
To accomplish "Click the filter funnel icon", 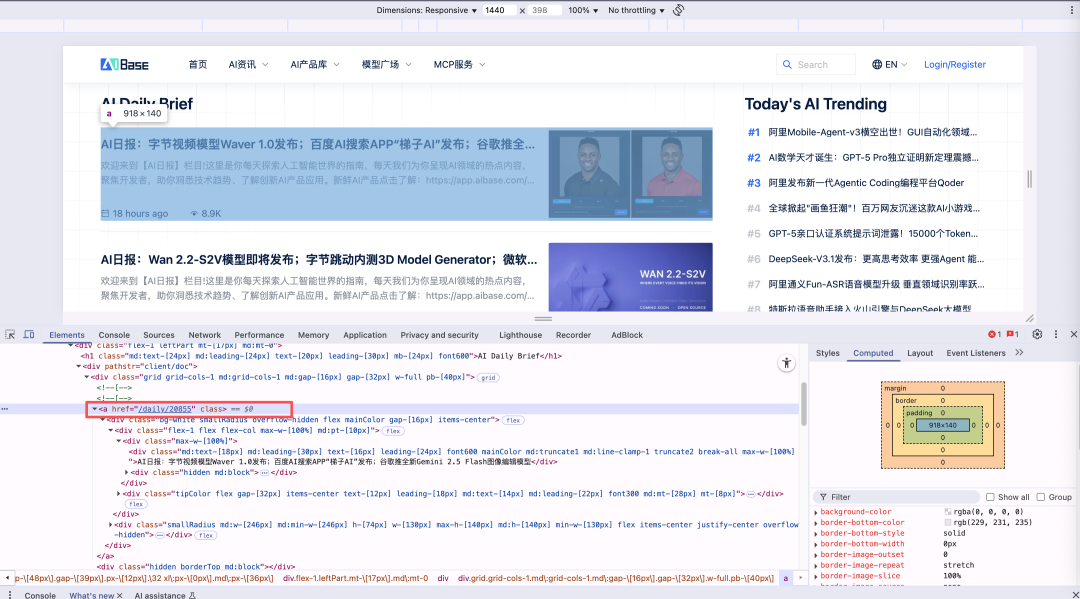I will coord(823,496).
